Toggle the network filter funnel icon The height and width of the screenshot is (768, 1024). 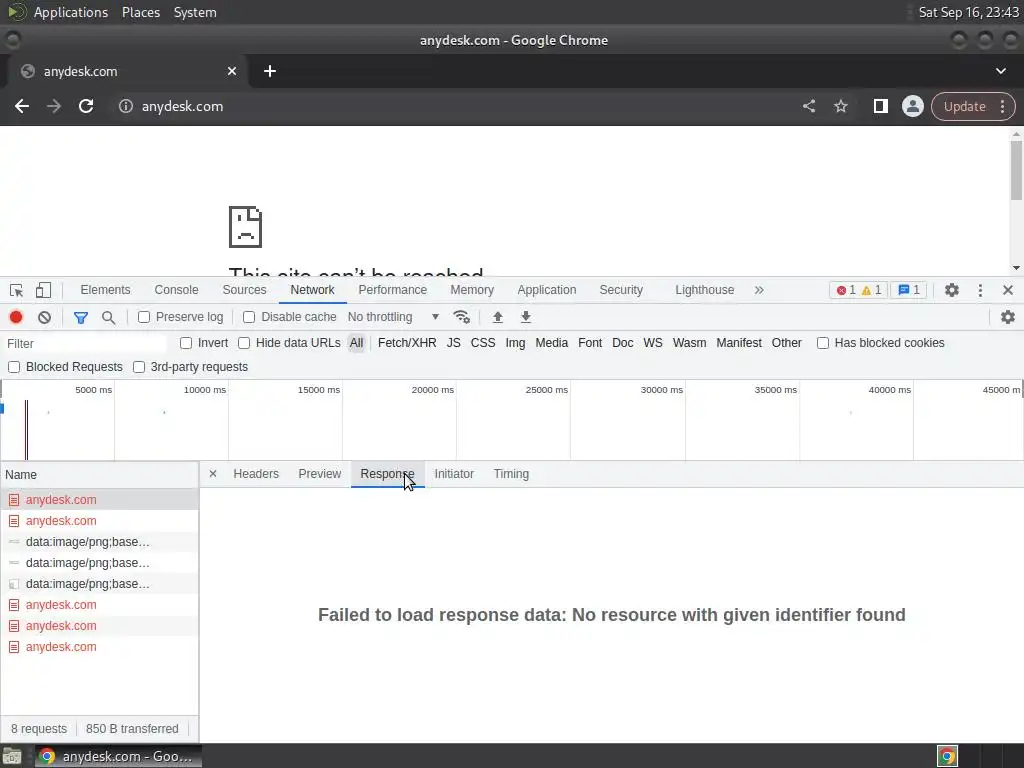click(x=80, y=317)
